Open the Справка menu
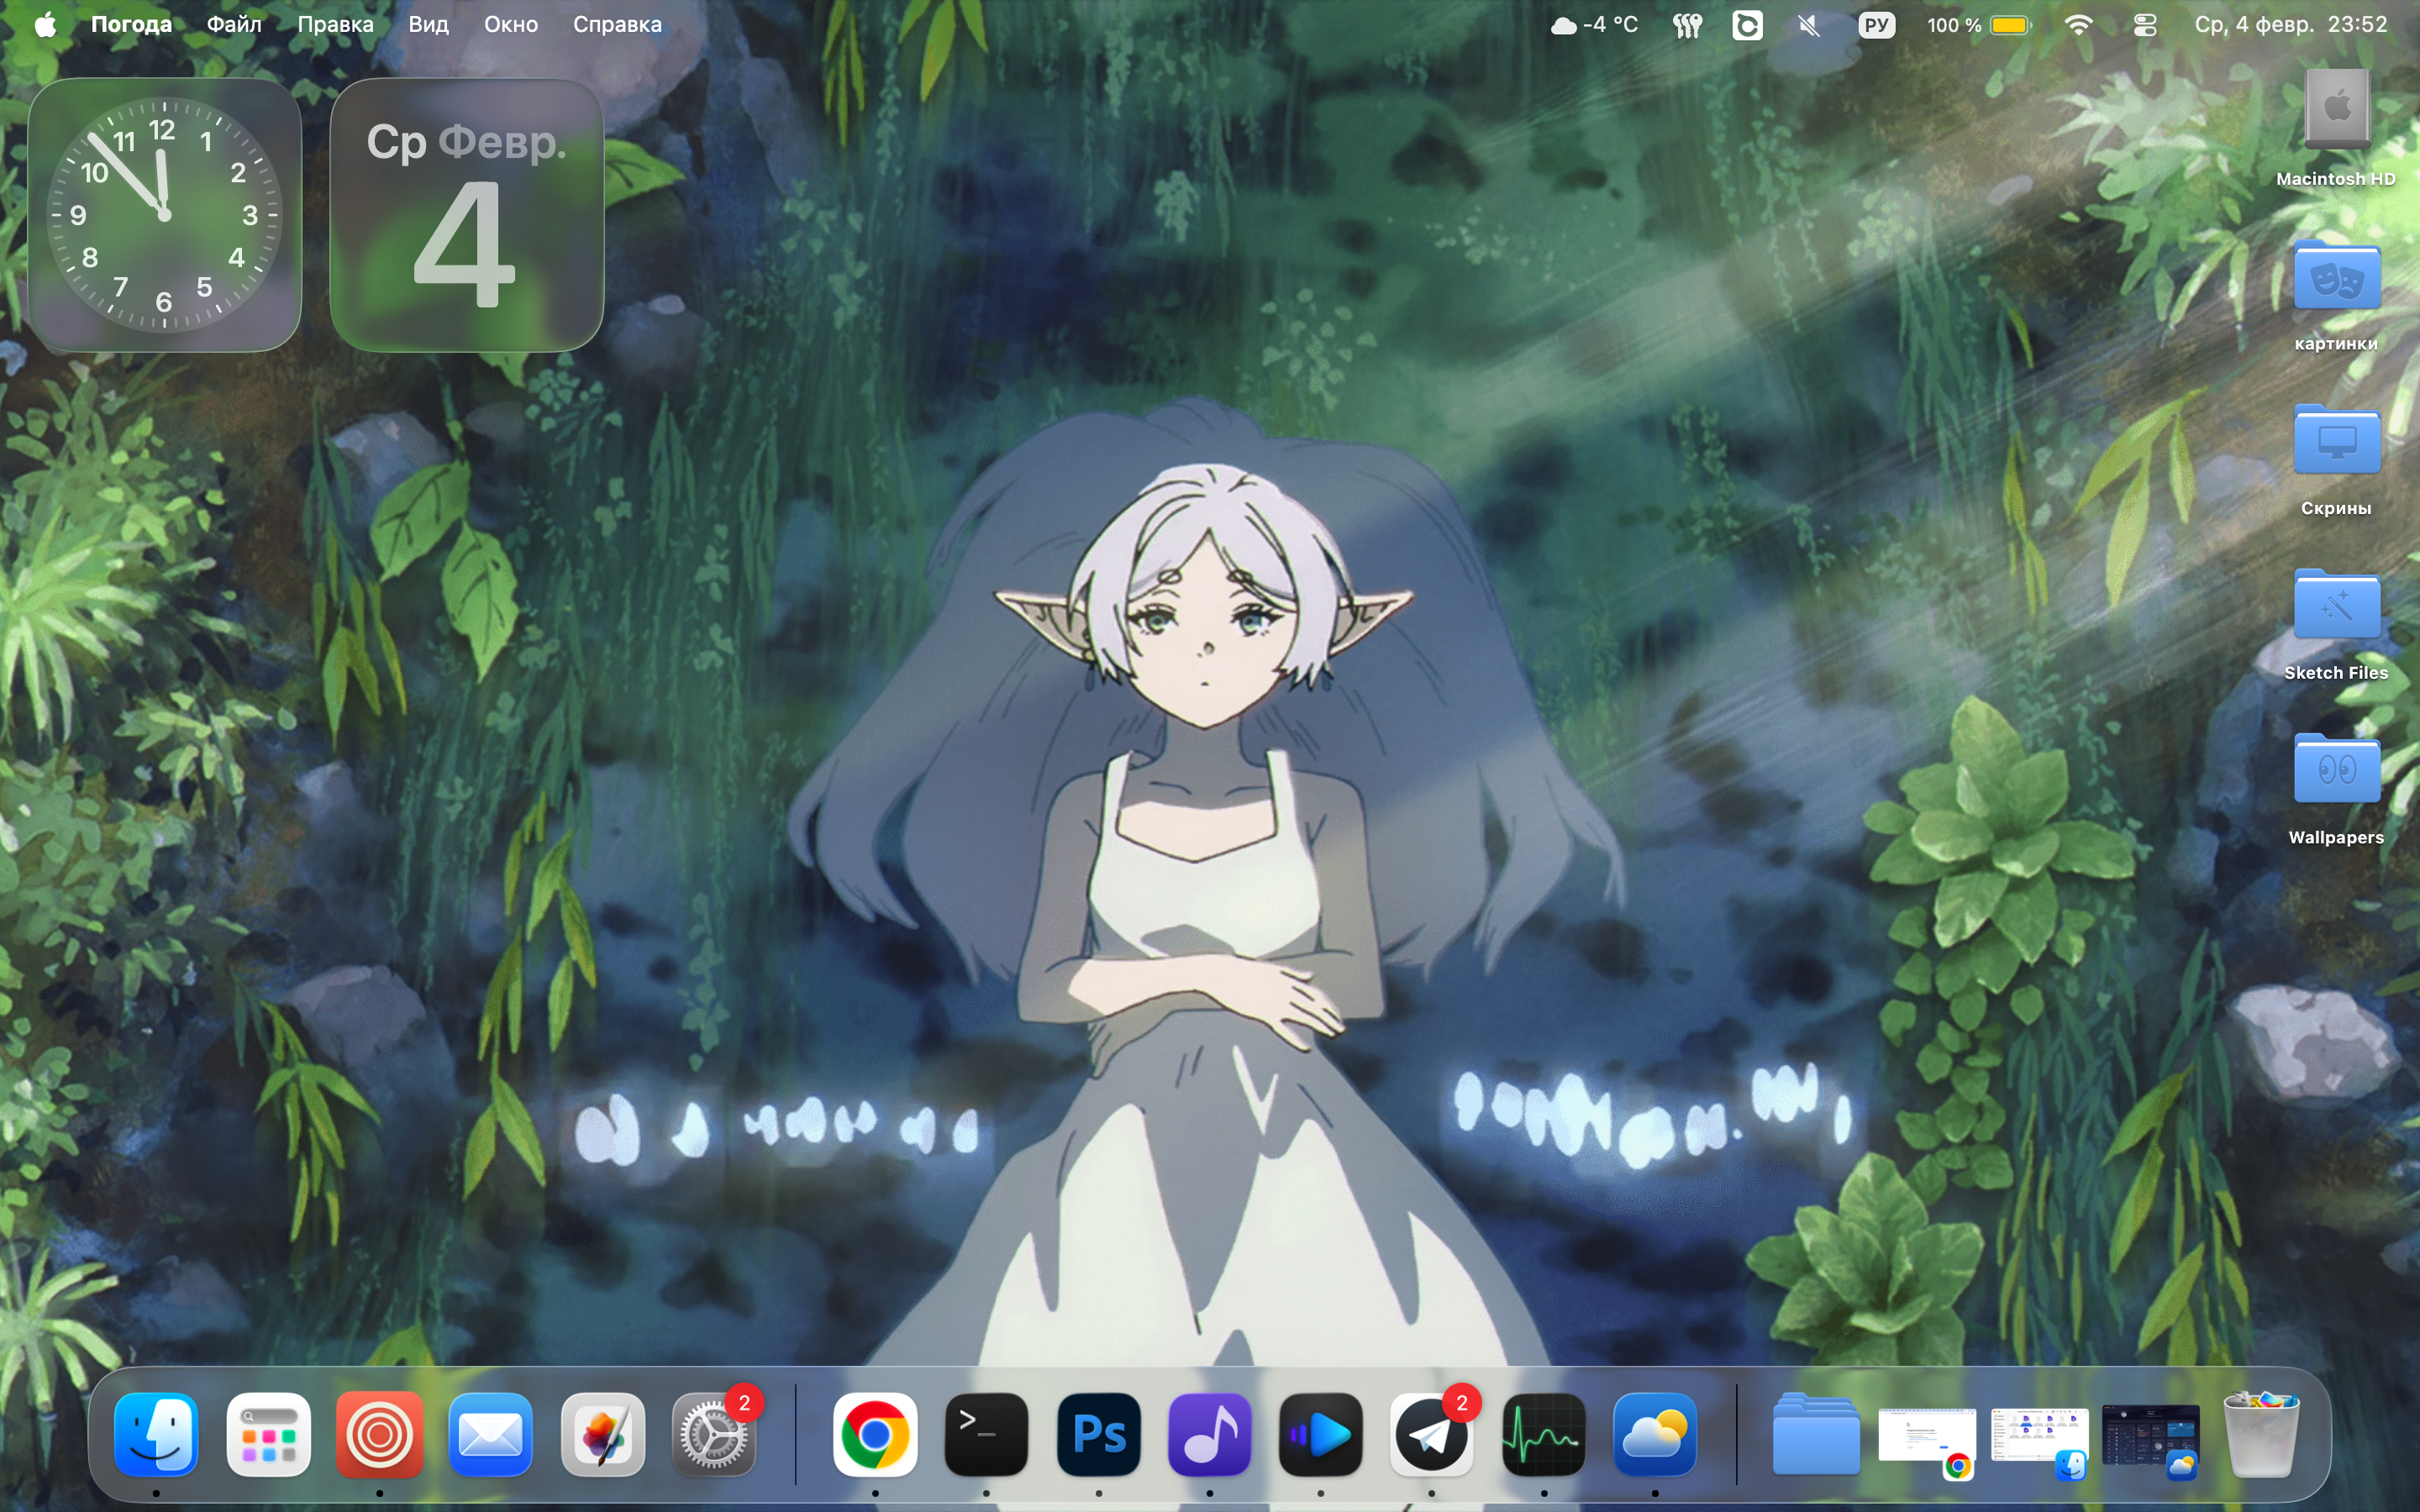The height and width of the screenshot is (1512, 2420). pos(617,25)
